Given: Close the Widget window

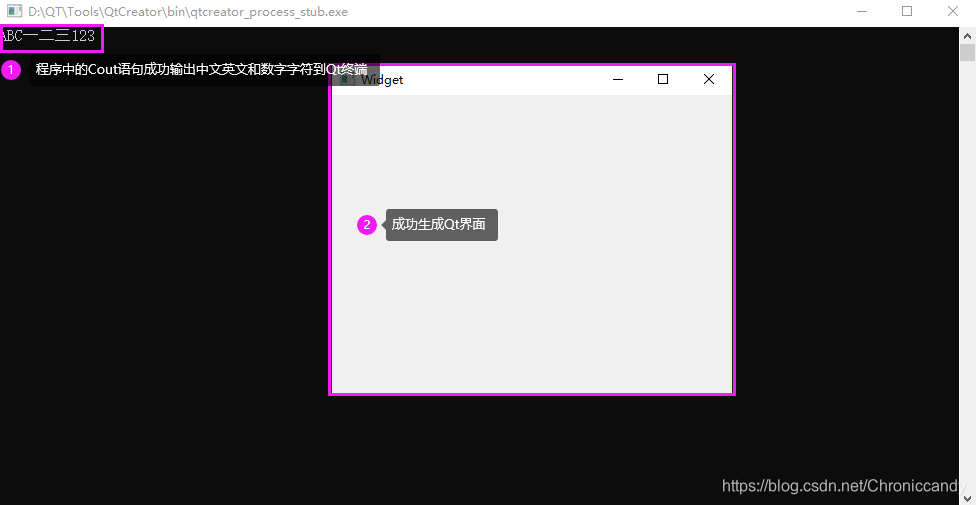Looking at the screenshot, I should click(x=708, y=80).
